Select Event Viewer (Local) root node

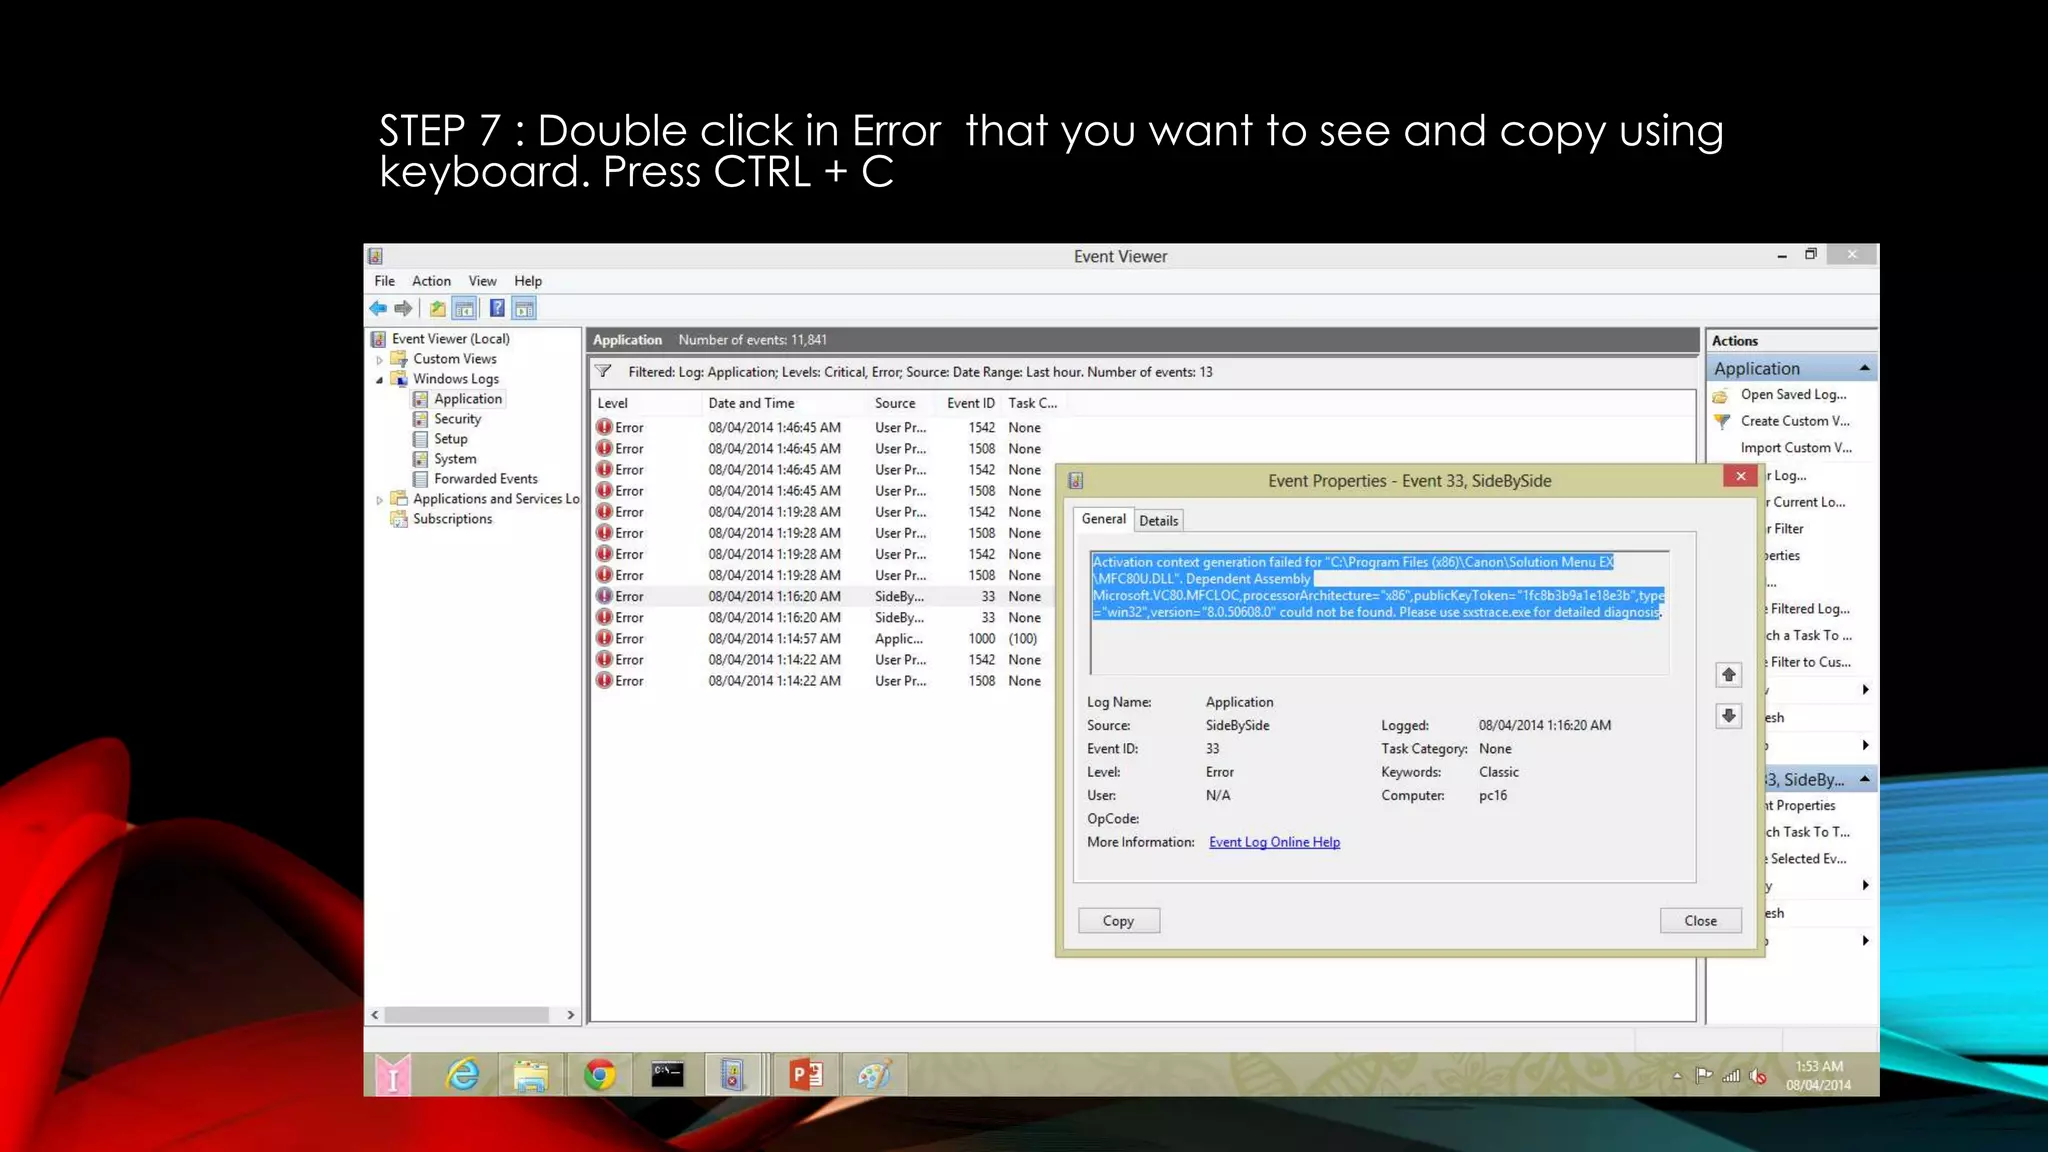tap(450, 339)
